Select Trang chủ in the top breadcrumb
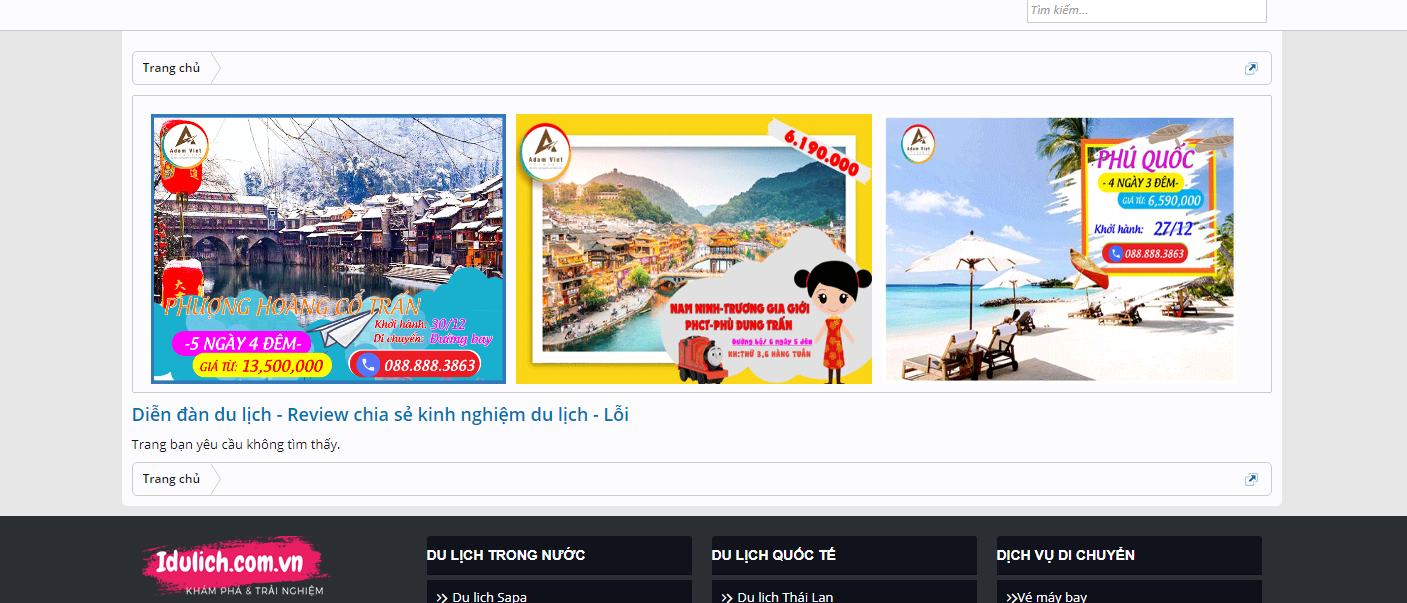Viewport: 1407px width, 603px height. click(171, 68)
